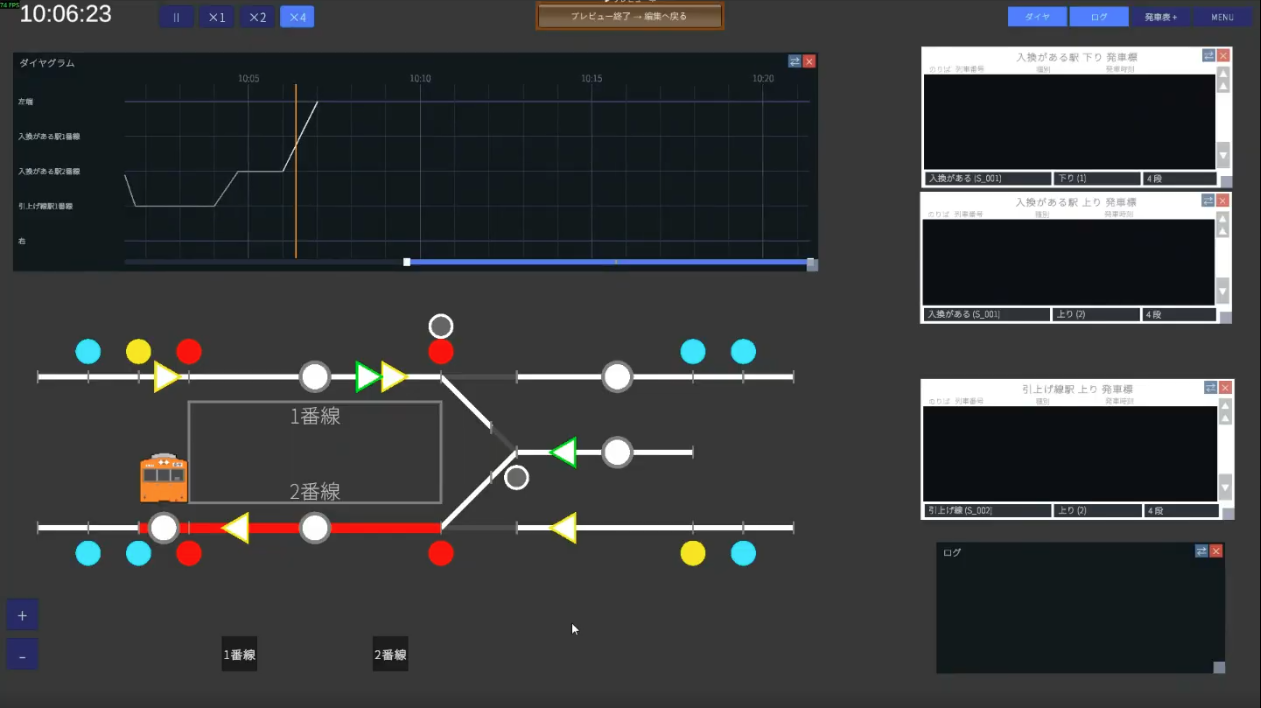Open the 発車表＋ menu item
1261x708 pixels.
1161,17
